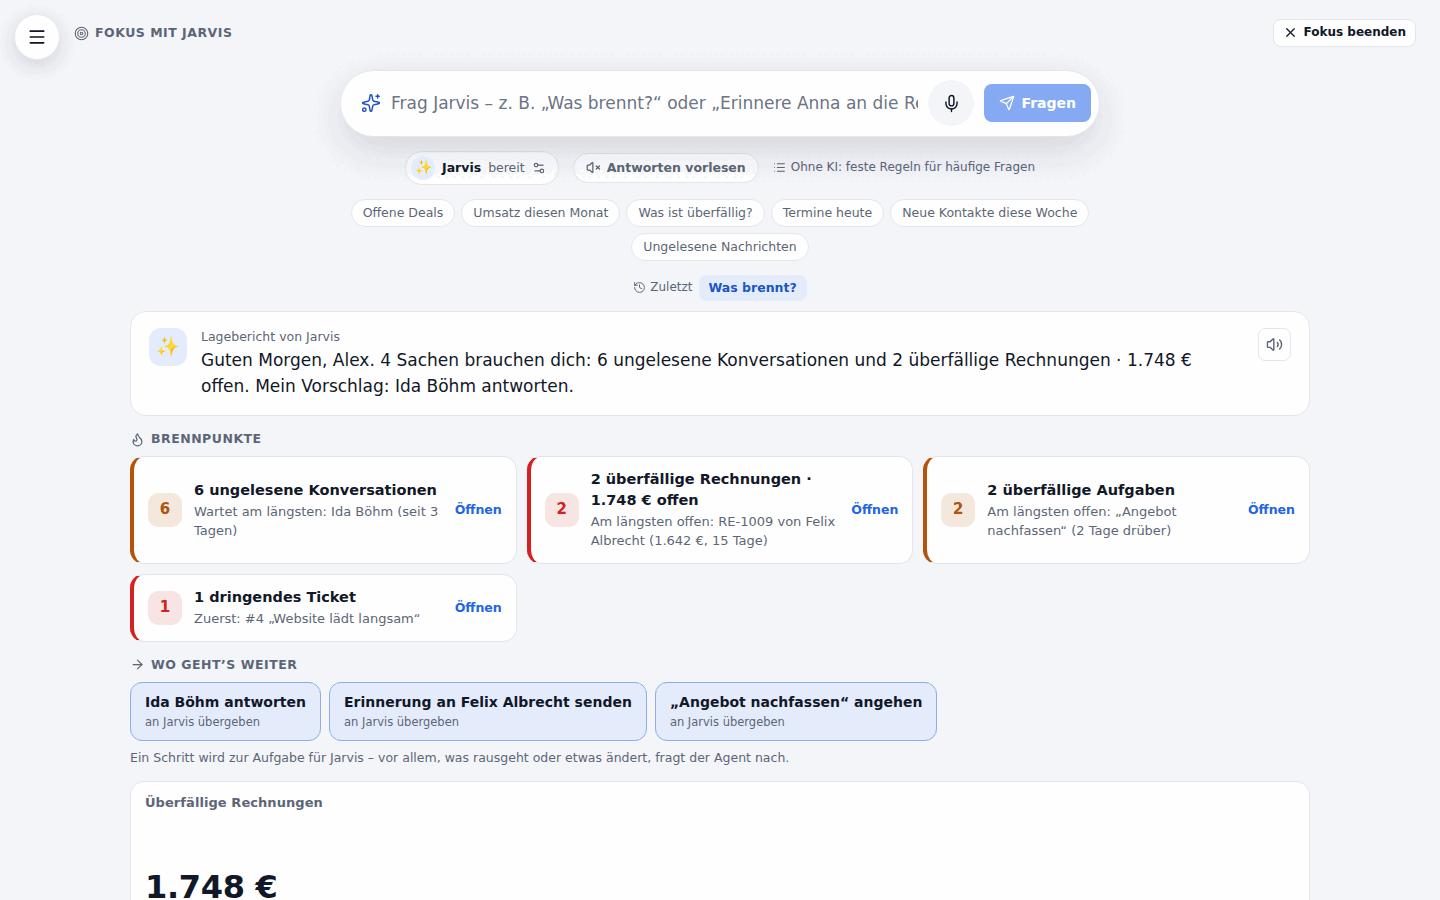Click the FOKUS MIT JARVIS title
Screen dimensions: 1440x900
[x=163, y=33]
